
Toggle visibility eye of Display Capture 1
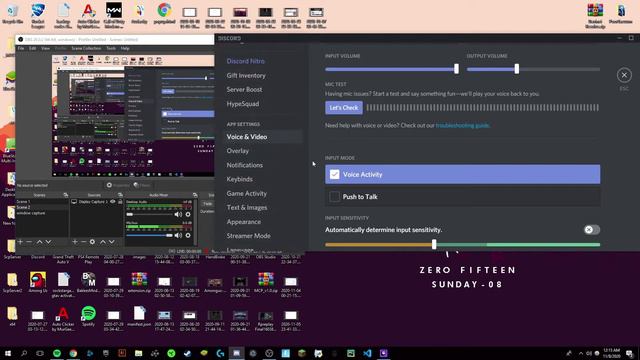pos(113,202)
